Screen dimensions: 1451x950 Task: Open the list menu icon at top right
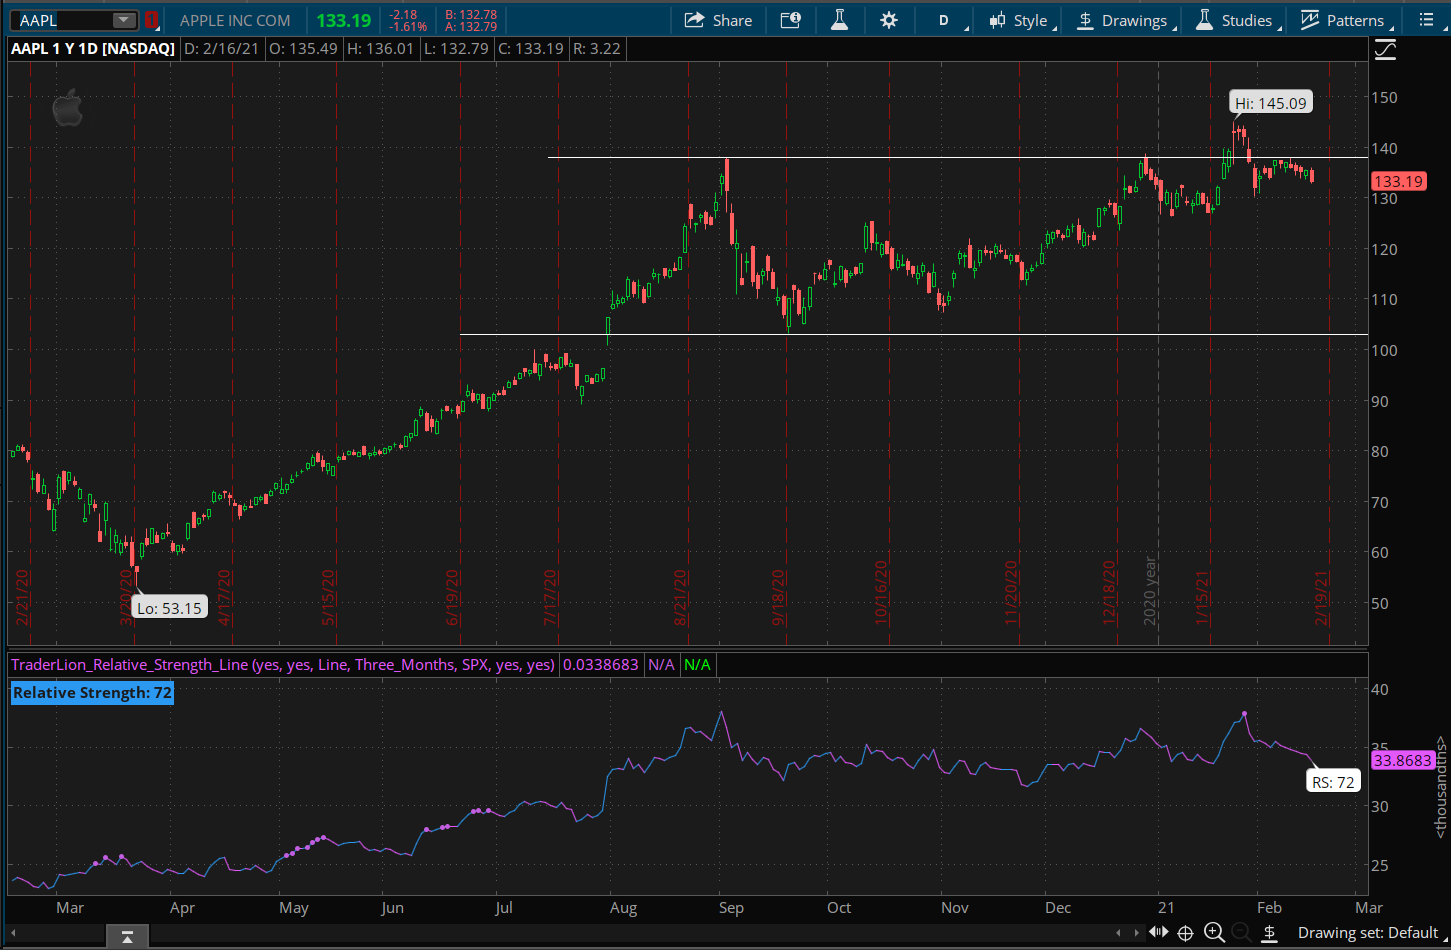point(1426,20)
